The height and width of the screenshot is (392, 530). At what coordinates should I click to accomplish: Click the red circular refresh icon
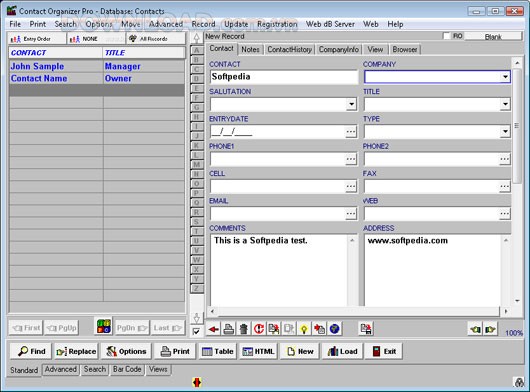pos(259,328)
